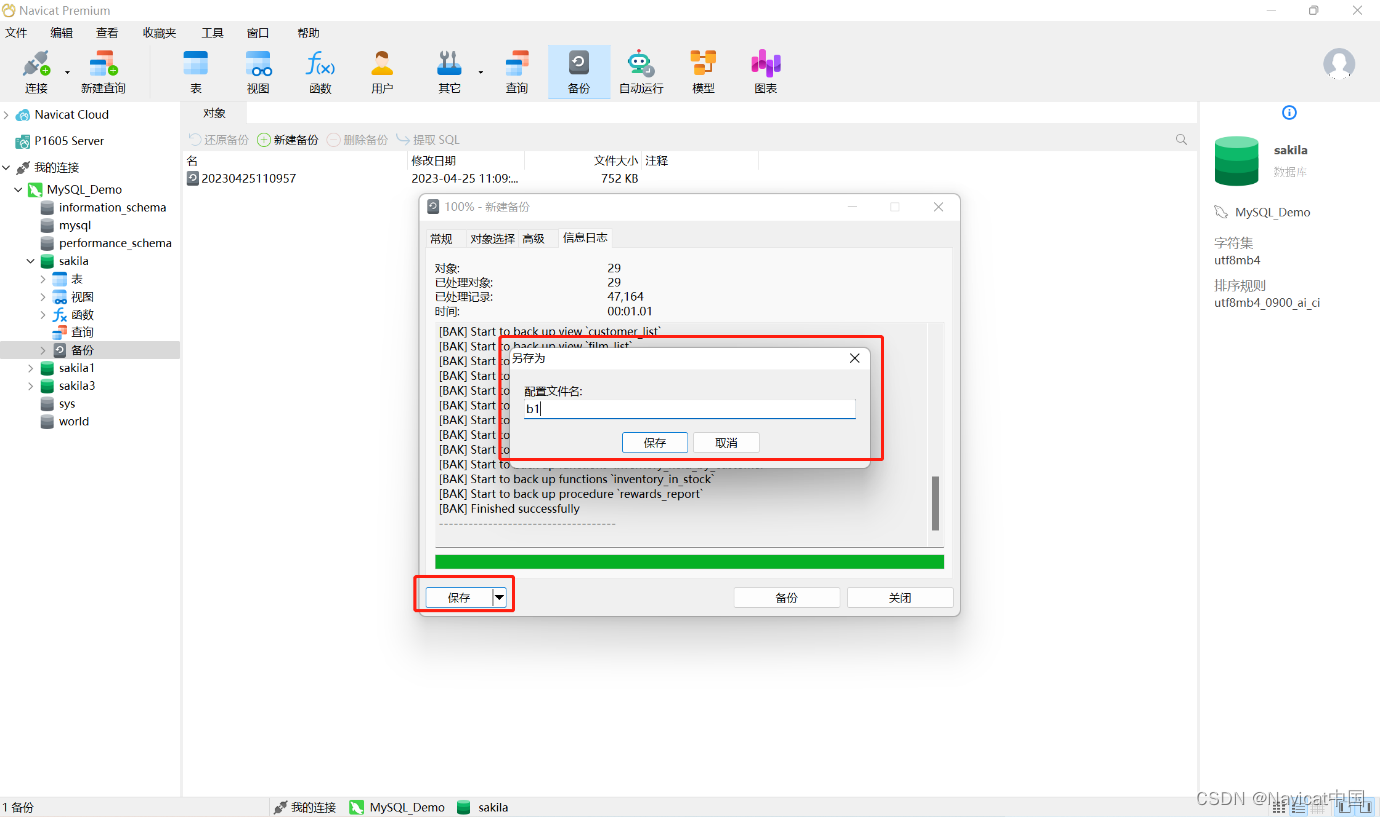This screenshot has width=1380, height=817.
Task: Select the 对象 tab in main pane
Action: click(x=214, y=114)
